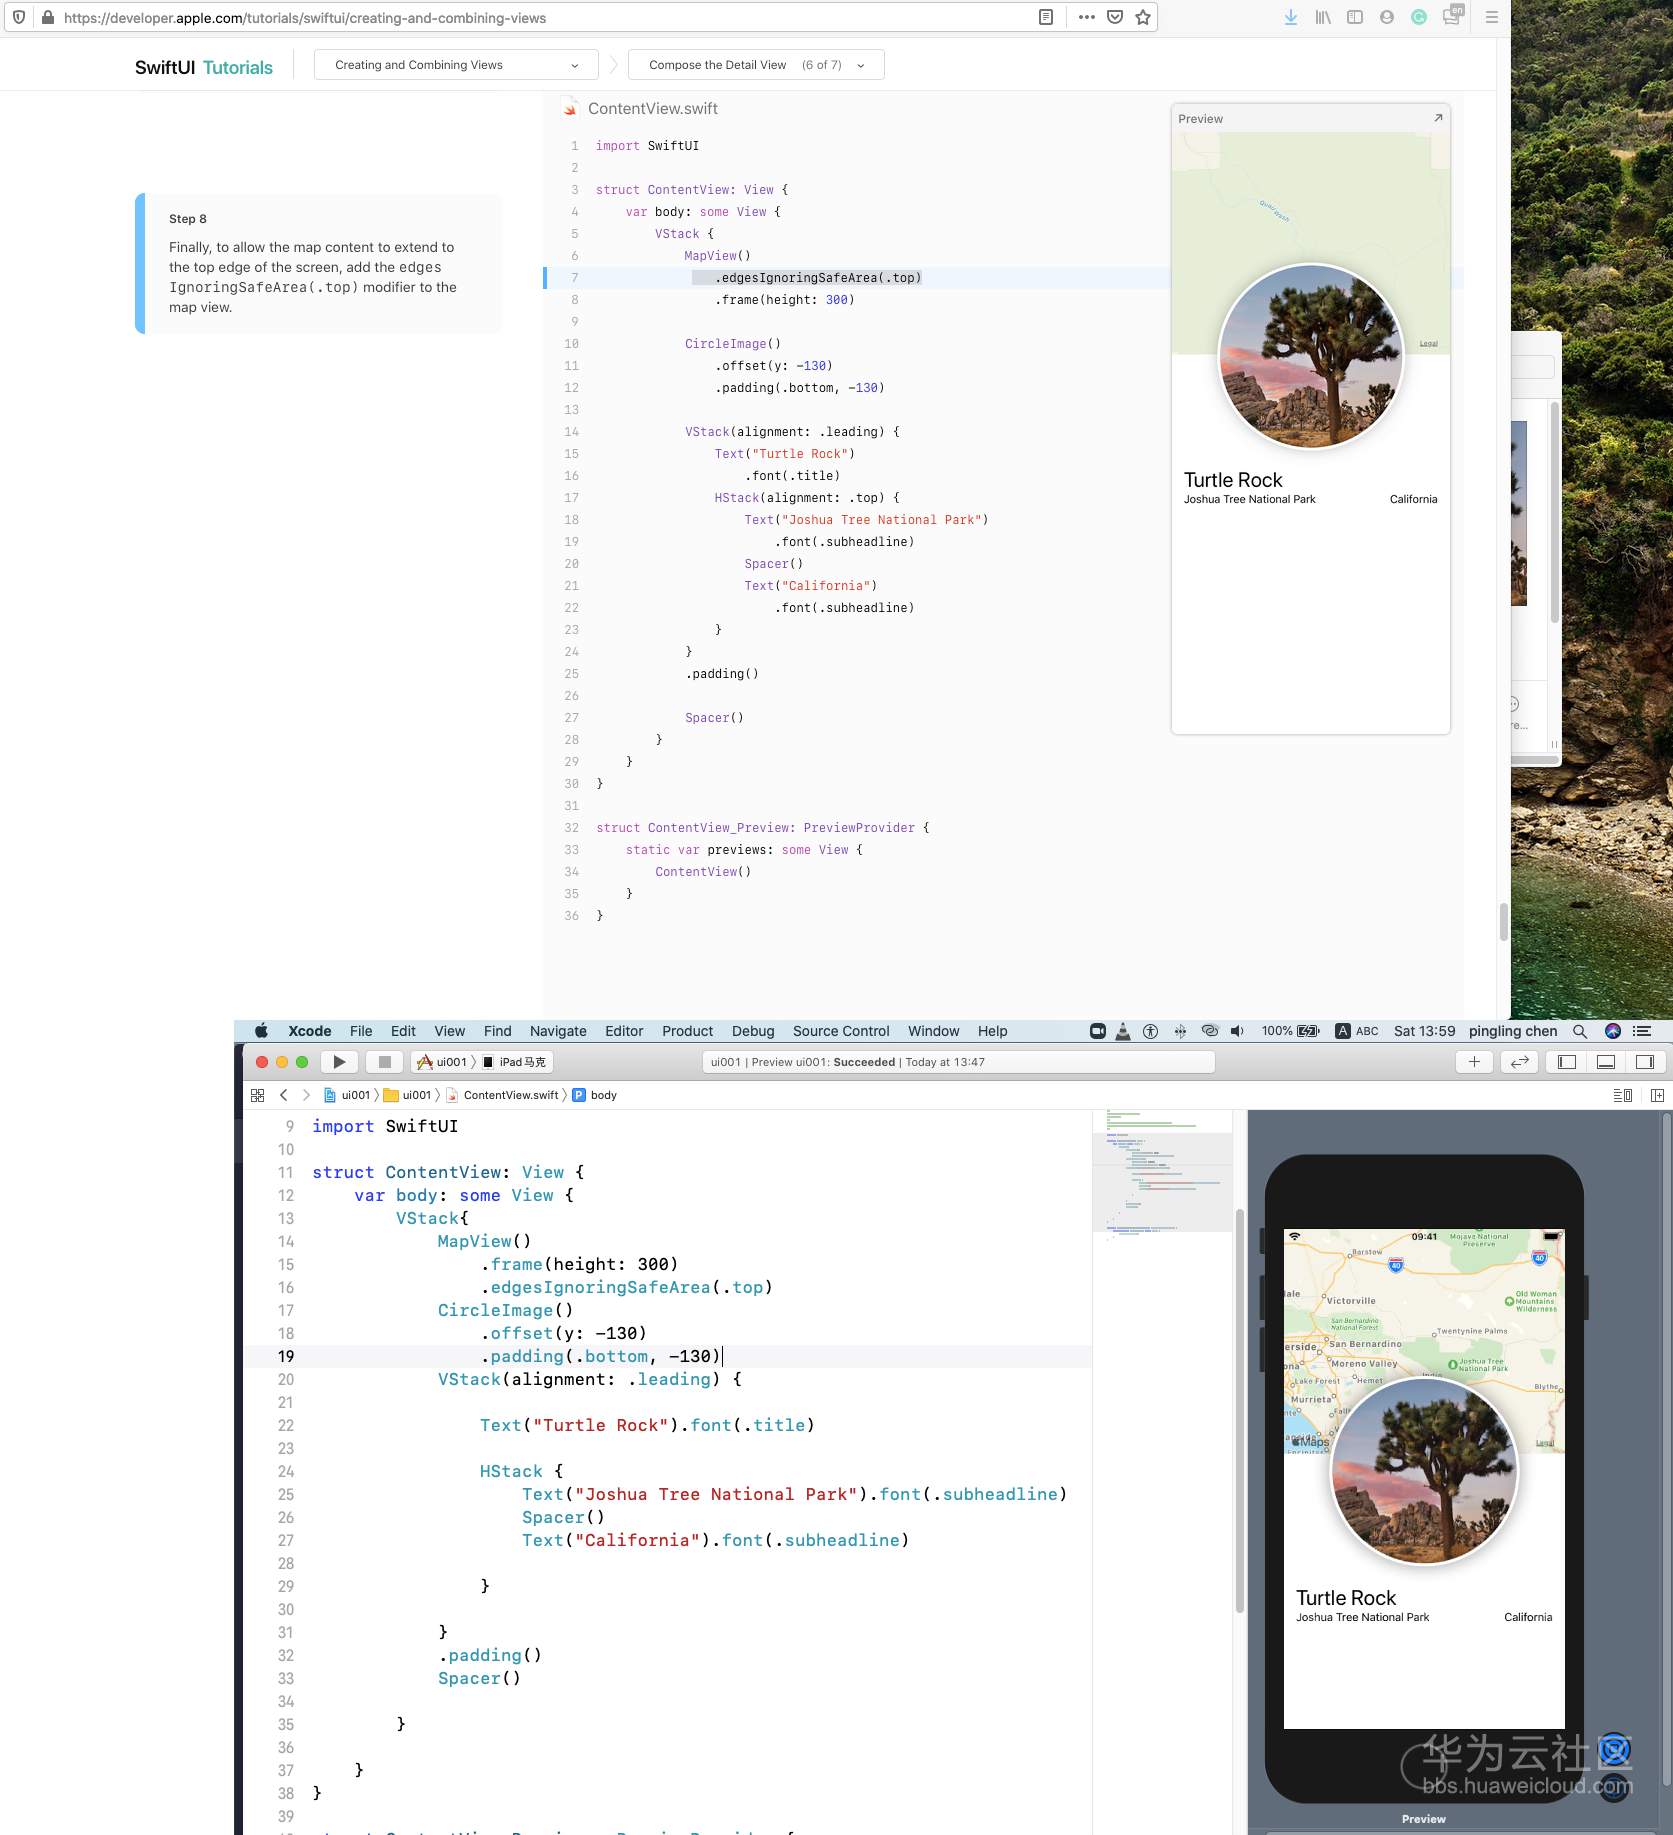Toggle Firefox reader view icon
The width and height of the screenshot is (1673, 1835).
click(x=1046, y=17)
